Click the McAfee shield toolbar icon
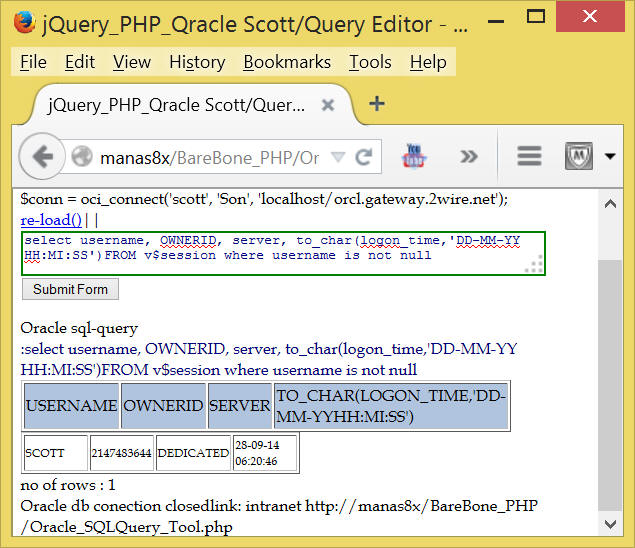 (579, 156)
